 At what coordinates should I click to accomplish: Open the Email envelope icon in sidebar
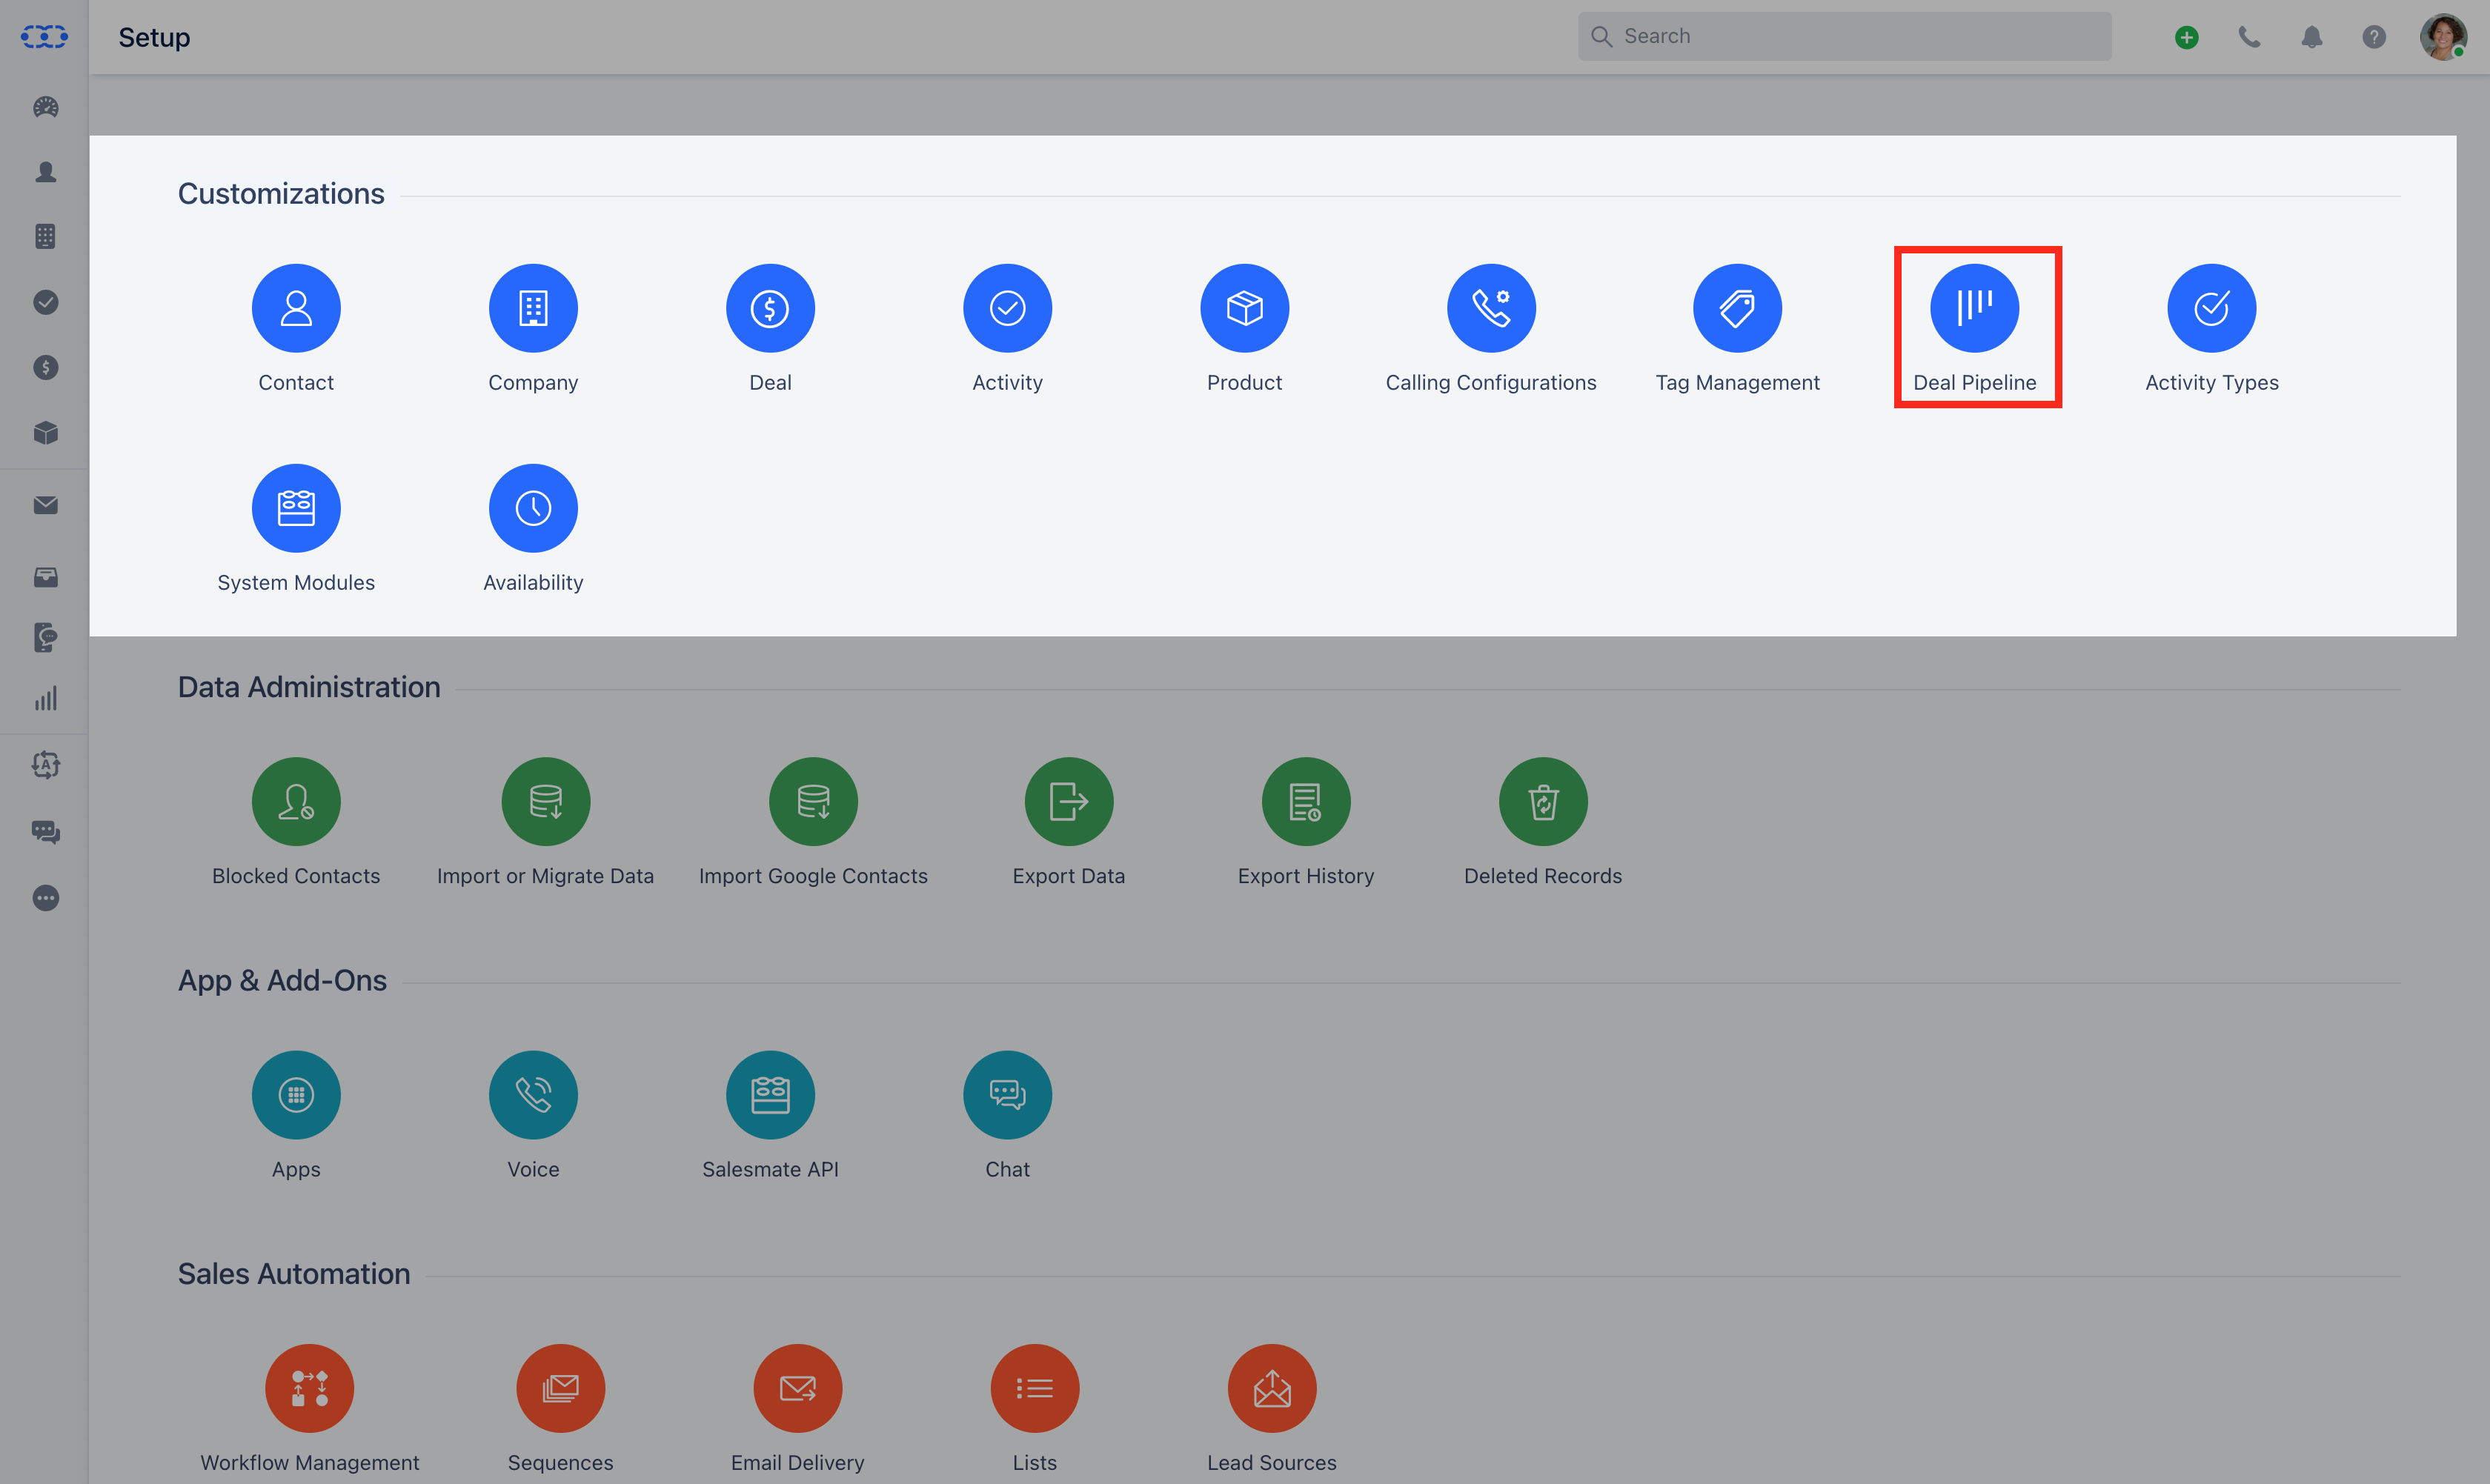45,505
